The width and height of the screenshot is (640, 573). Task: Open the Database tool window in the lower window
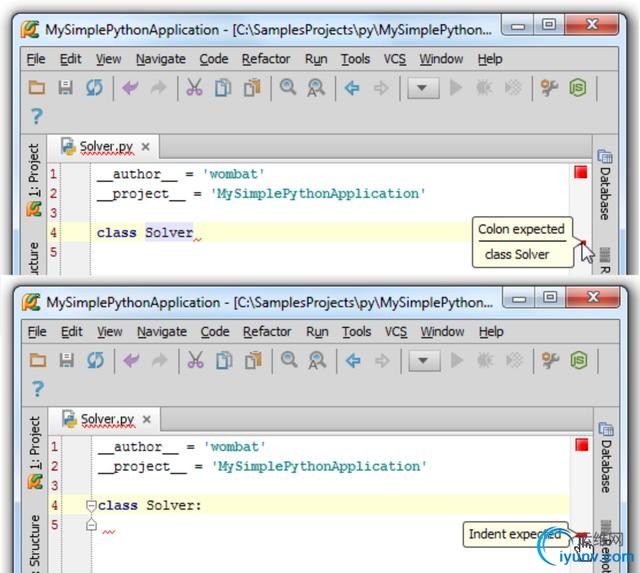tap(606, 457)
